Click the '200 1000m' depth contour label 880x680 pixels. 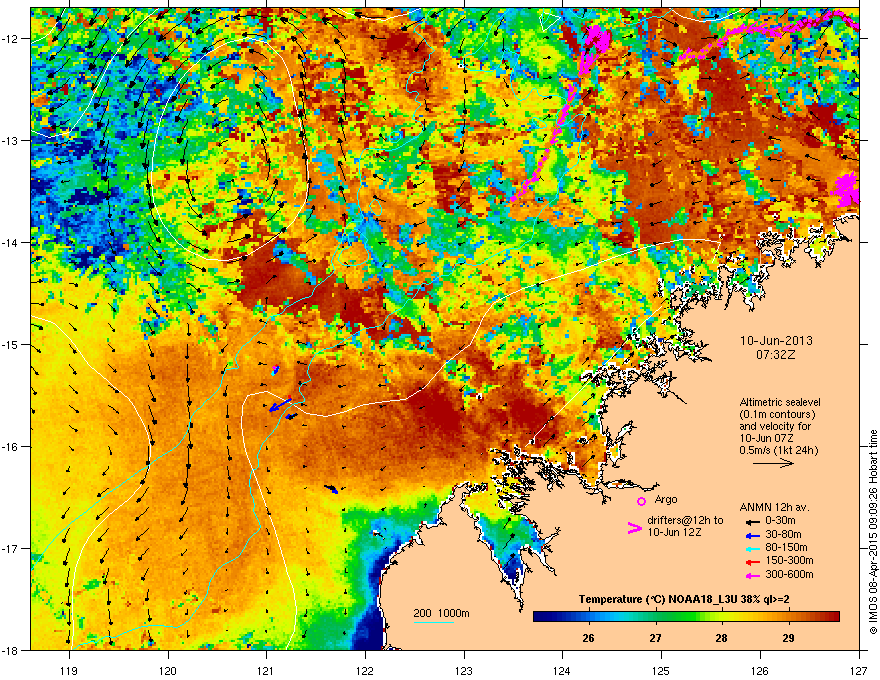(x=441, y=613)
